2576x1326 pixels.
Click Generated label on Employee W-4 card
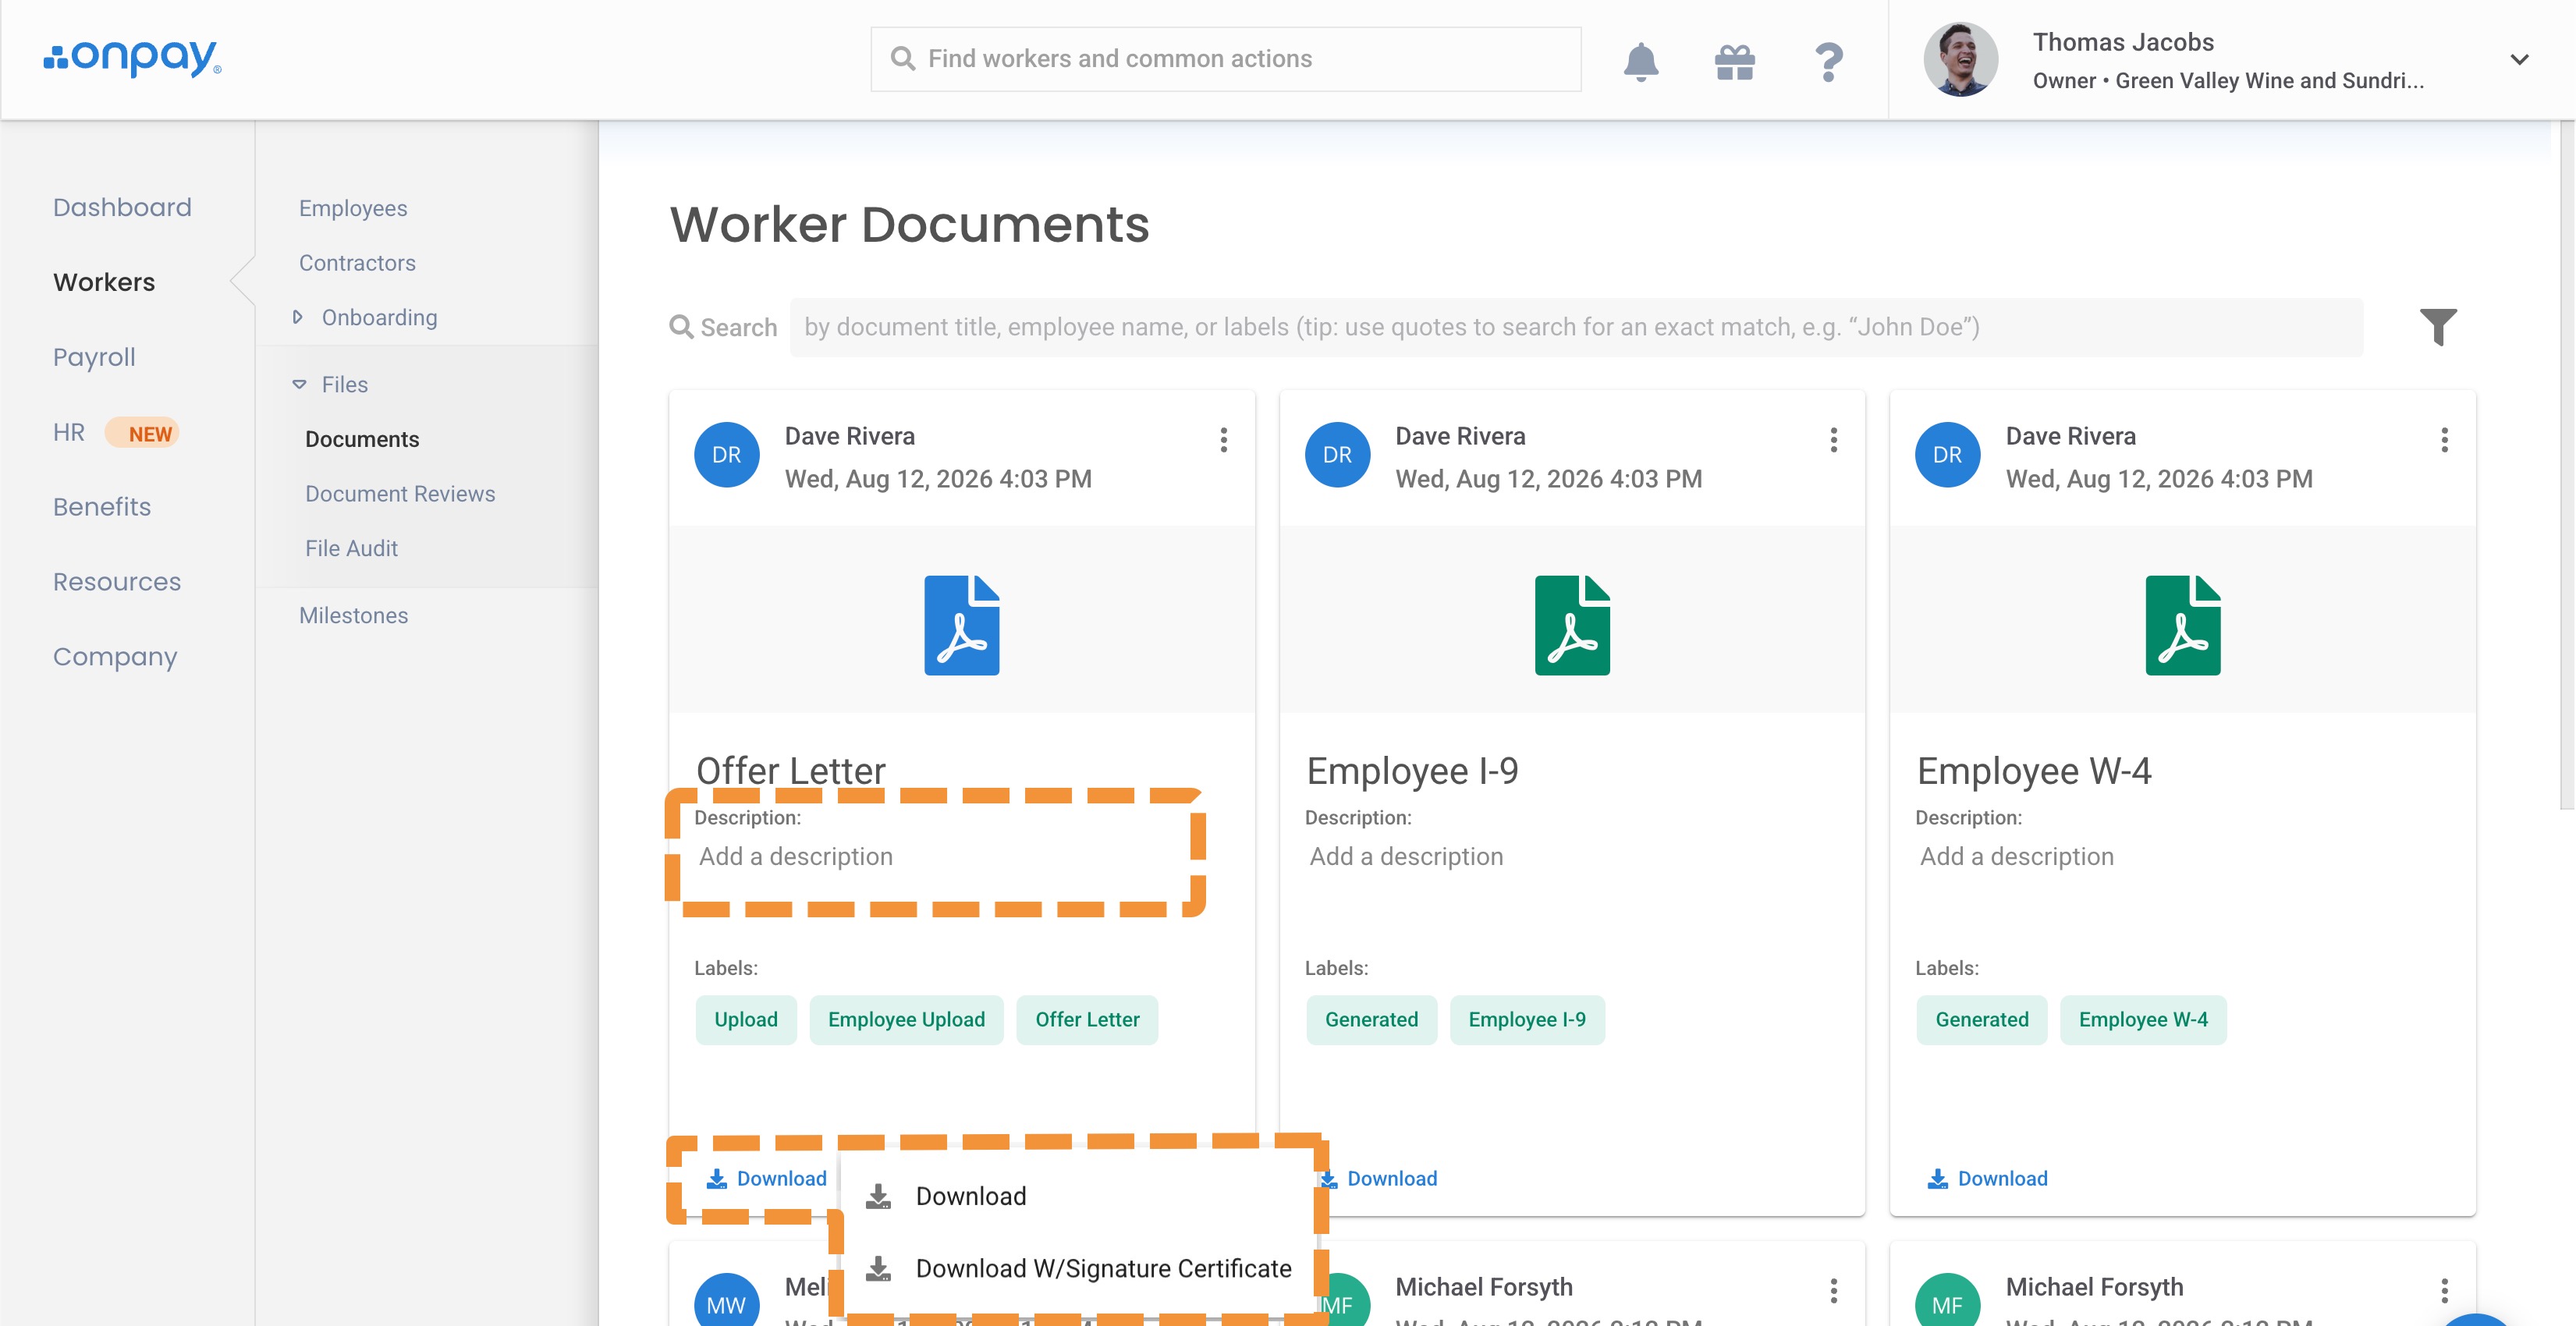point(1981,1020)
